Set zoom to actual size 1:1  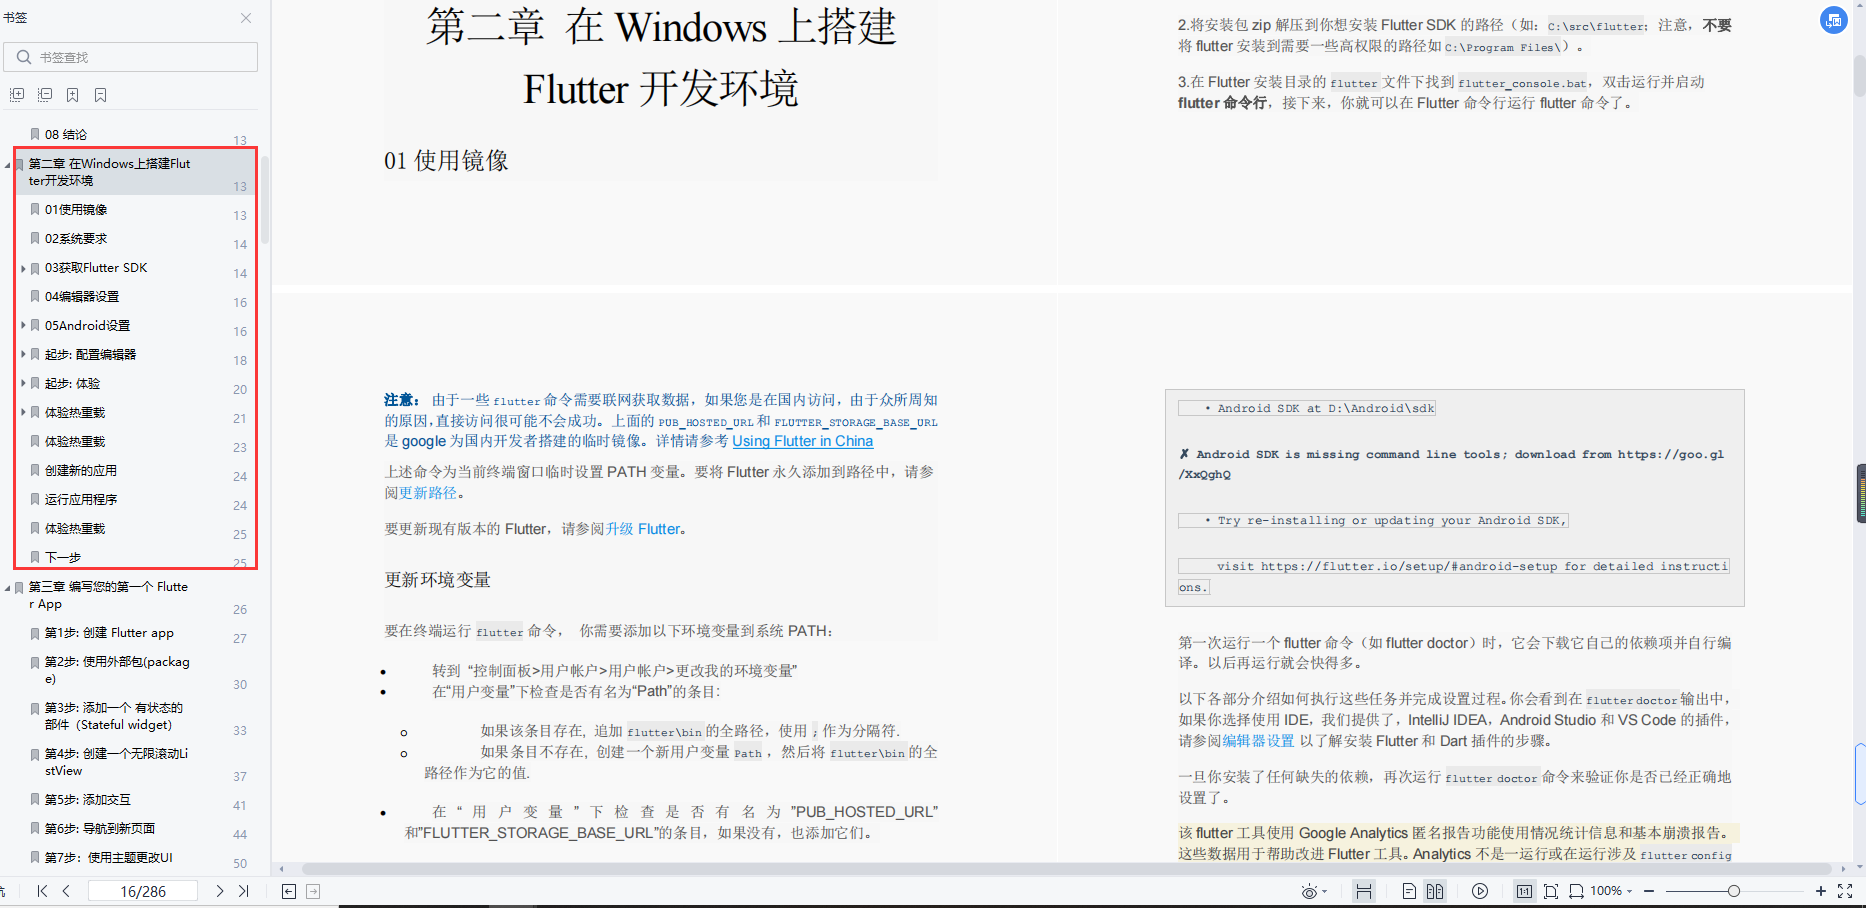pos(1524,891)
